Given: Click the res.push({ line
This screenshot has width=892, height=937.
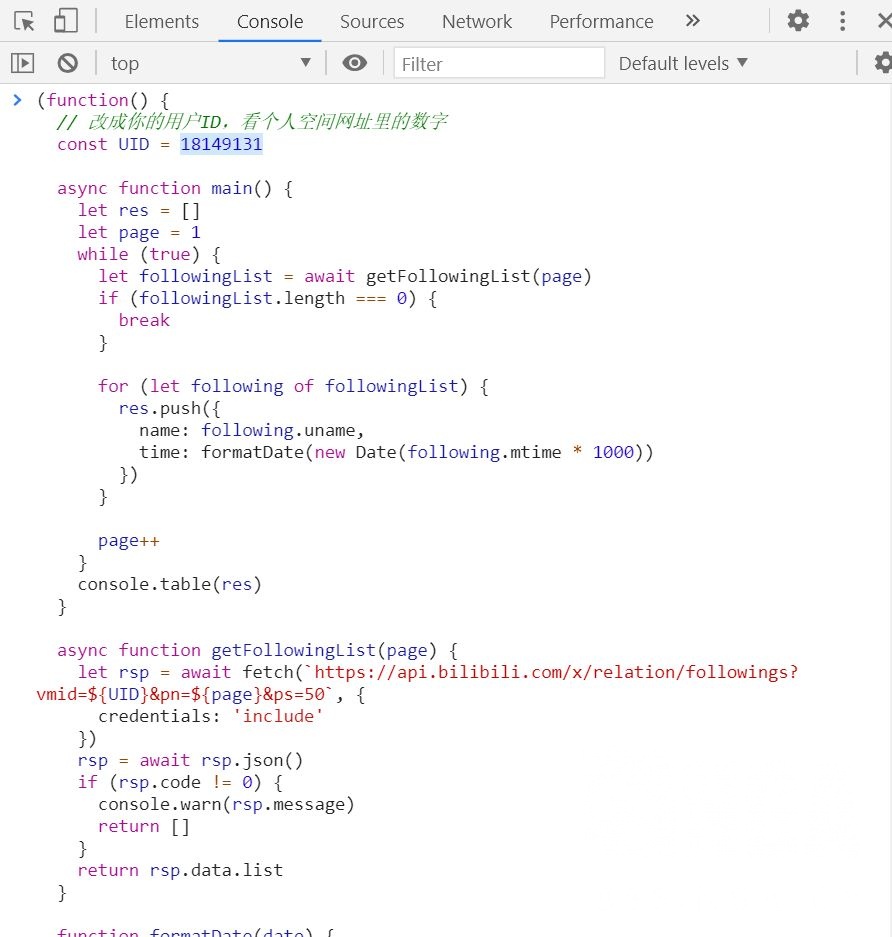Looking at the screenshot, I should pyautogui.click(x=170, y=408).
